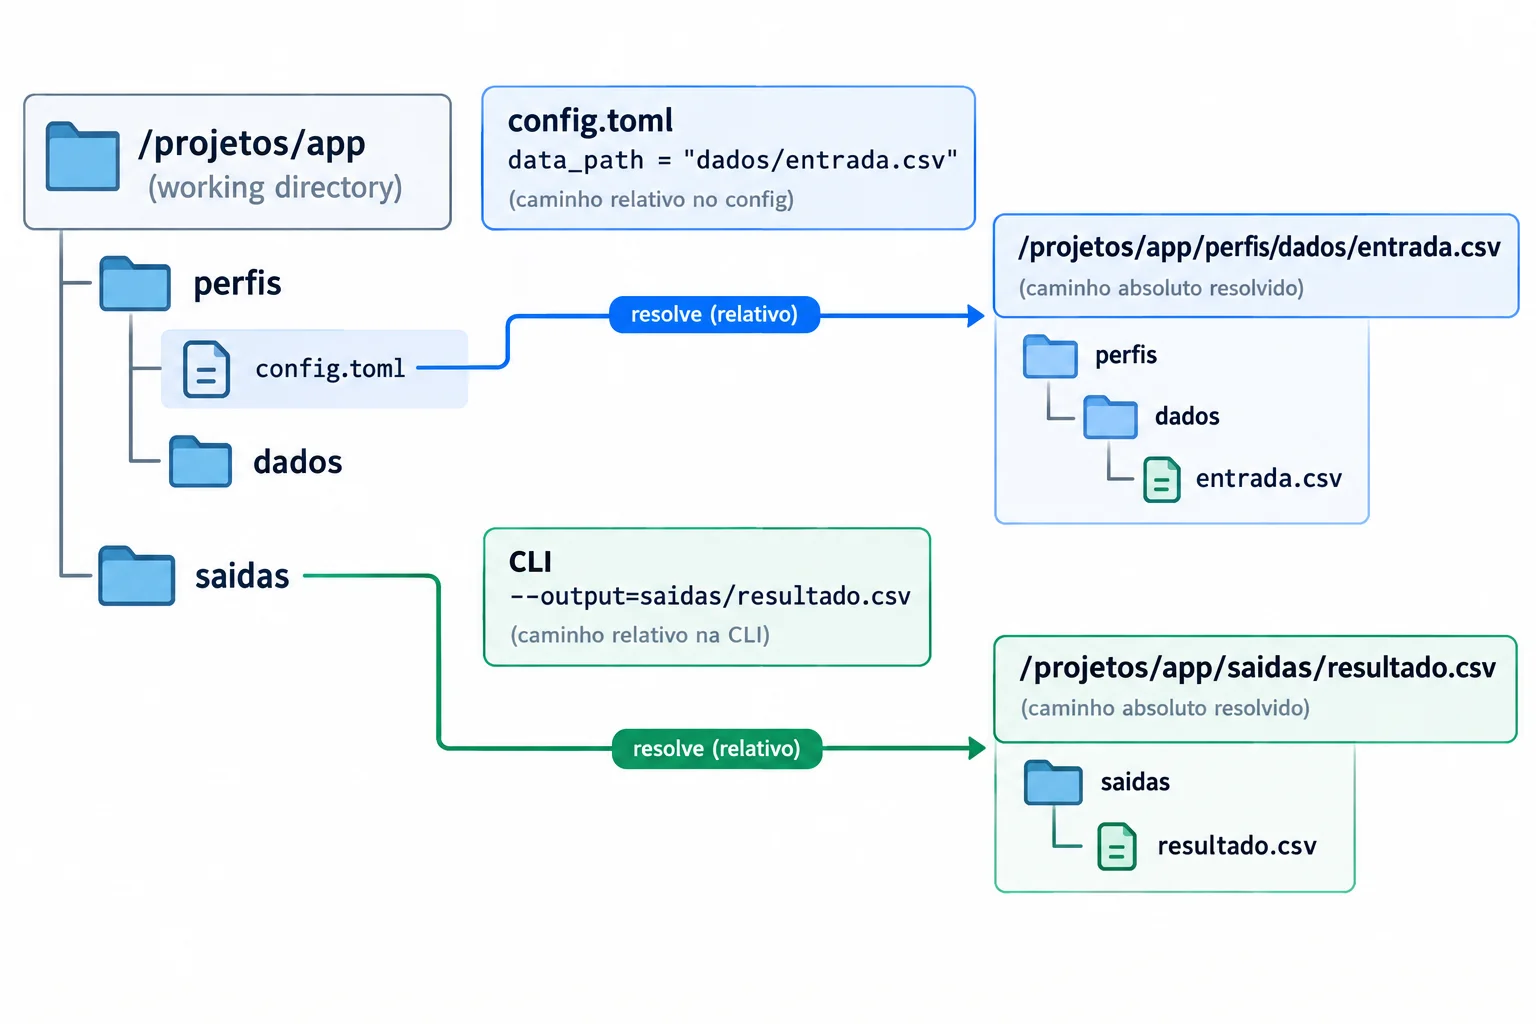1536x1024 pixels.
Task: Click '(caminho absoluto resolvido)' under entrada.csv path
Action: 1161,288
